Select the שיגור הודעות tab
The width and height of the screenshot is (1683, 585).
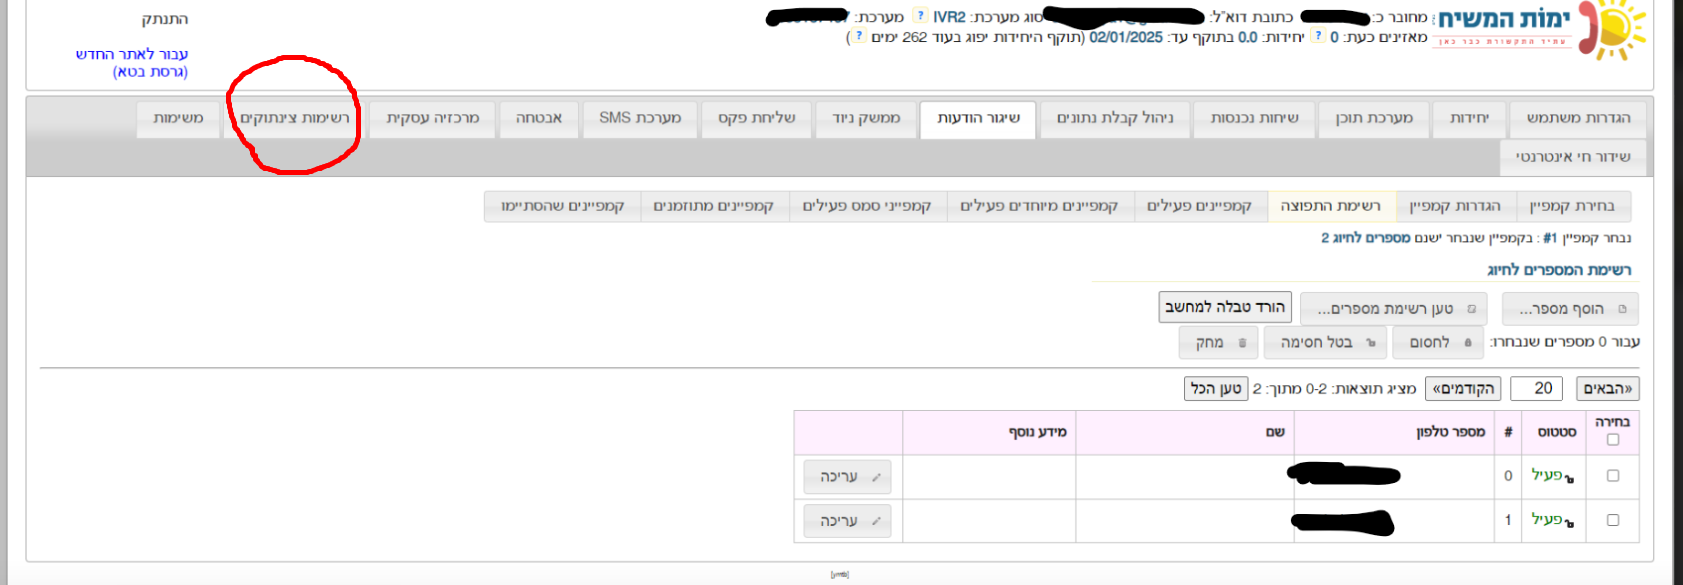pos(978,118)
